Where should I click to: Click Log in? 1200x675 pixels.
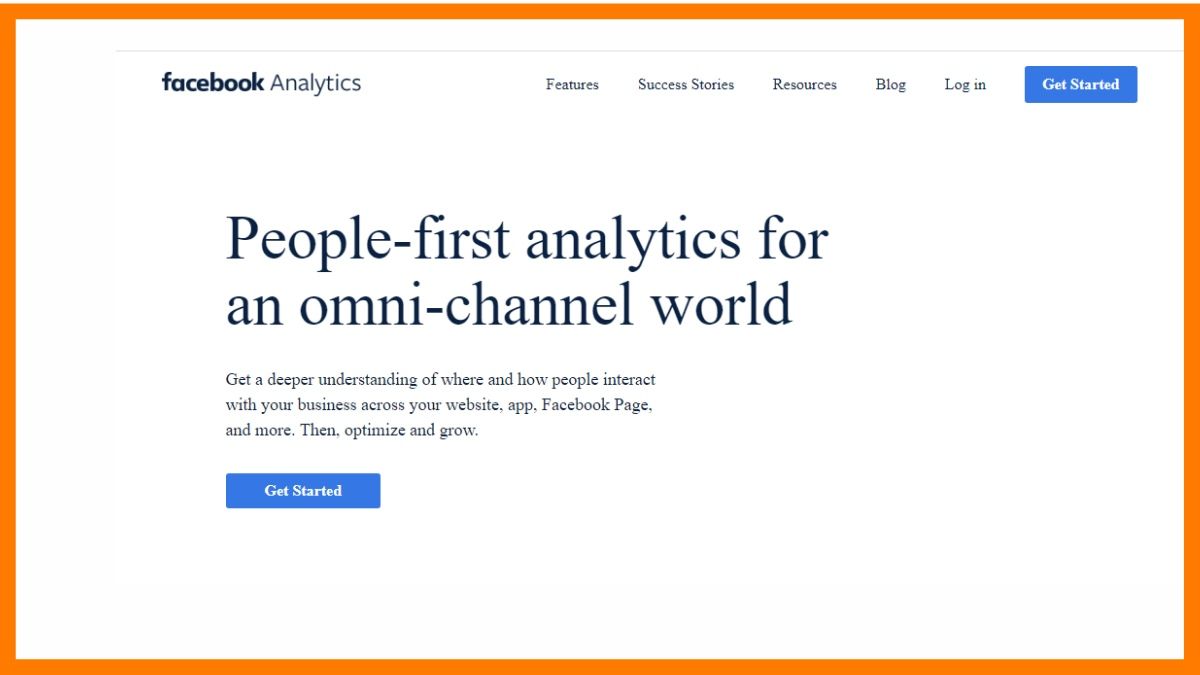[x=965, y=85]
